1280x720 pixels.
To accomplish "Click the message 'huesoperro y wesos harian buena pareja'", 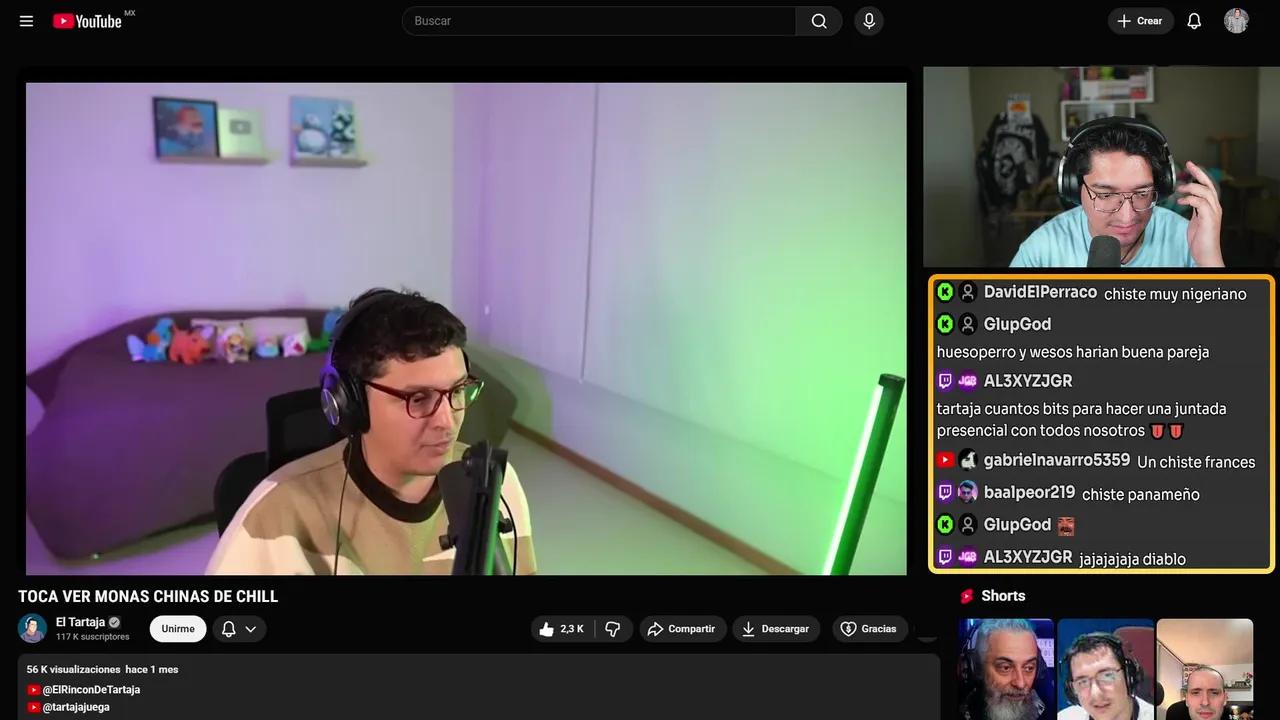I will [1073, 352].
